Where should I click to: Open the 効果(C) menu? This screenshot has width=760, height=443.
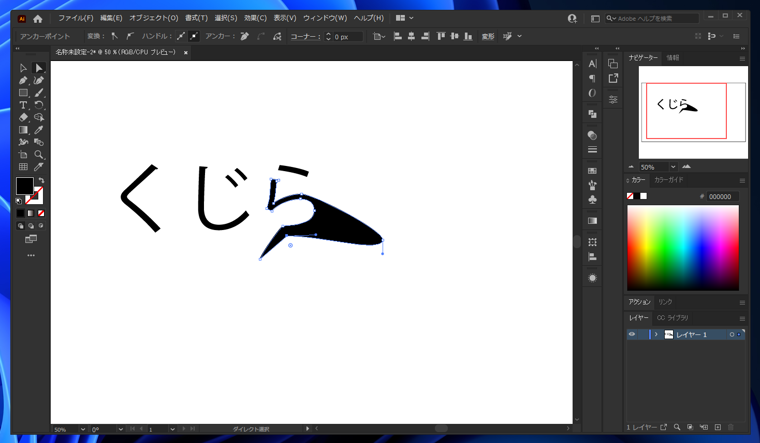click(255, 18)
